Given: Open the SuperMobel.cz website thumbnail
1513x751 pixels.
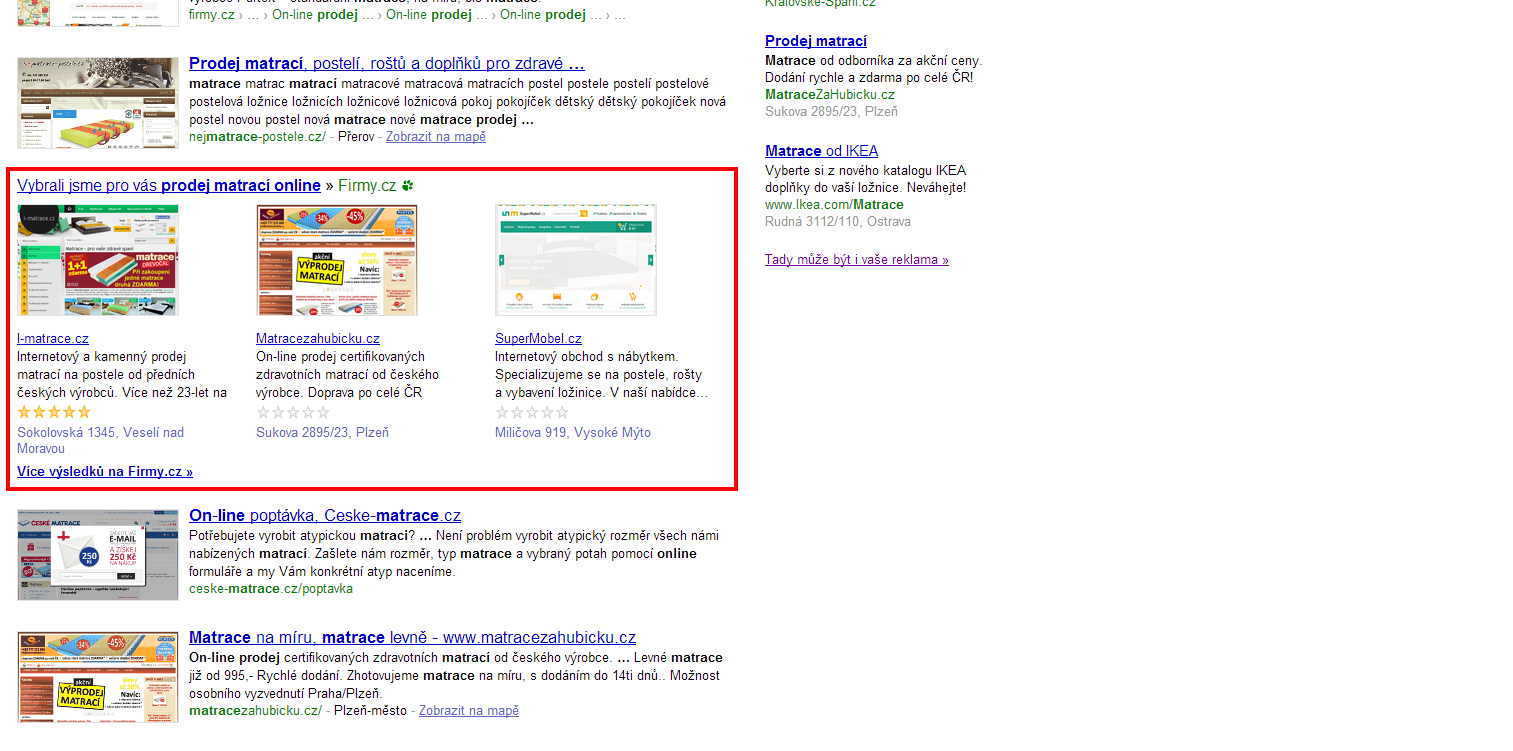Looking at the screenshot, I should (576, 260).
